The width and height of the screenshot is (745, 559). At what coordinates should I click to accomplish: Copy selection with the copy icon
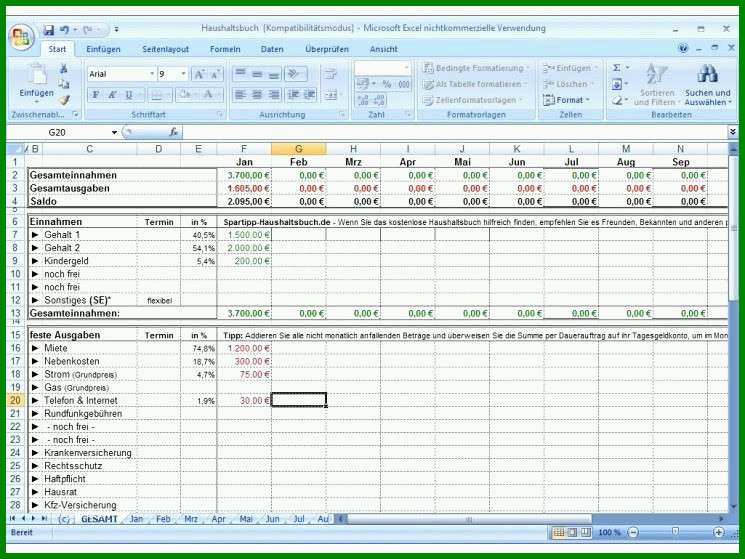click(x=64, y=85)
